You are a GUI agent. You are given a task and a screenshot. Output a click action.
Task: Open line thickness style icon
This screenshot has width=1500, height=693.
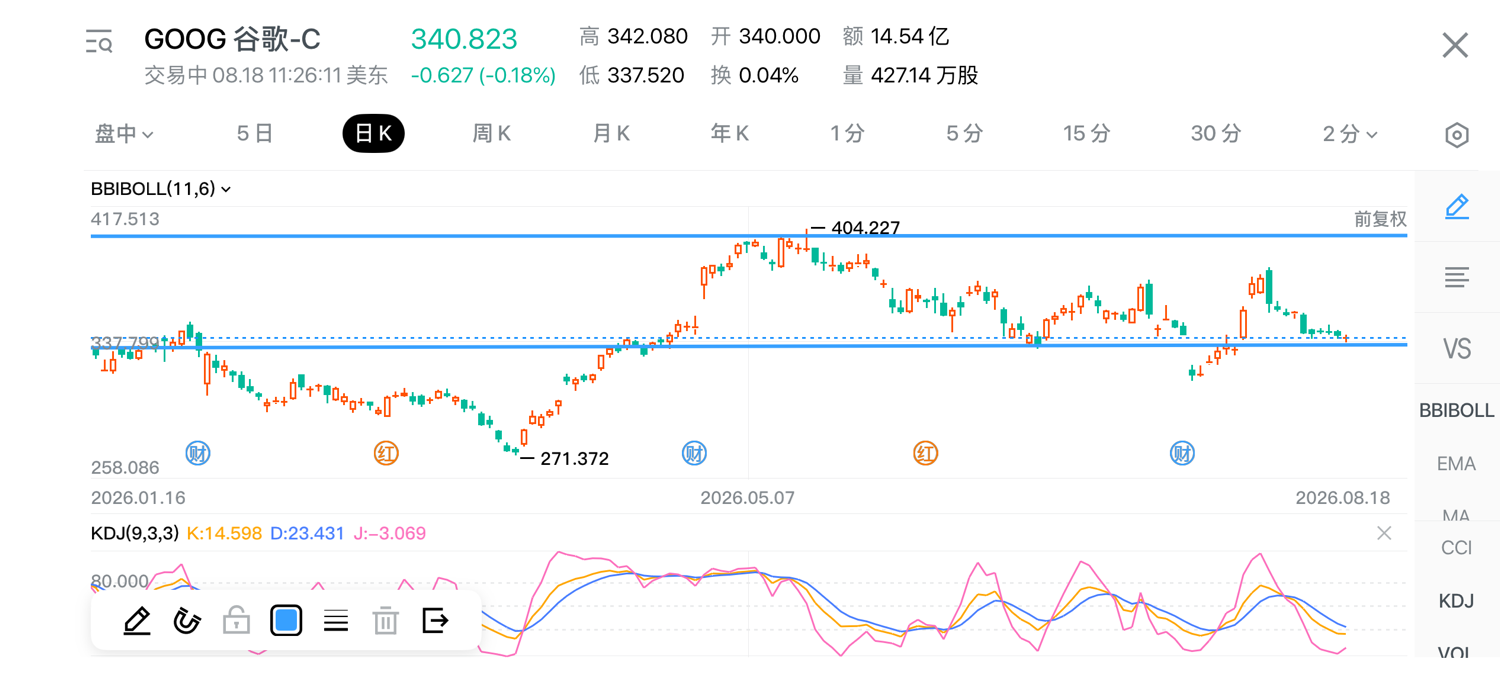[336, 621]
